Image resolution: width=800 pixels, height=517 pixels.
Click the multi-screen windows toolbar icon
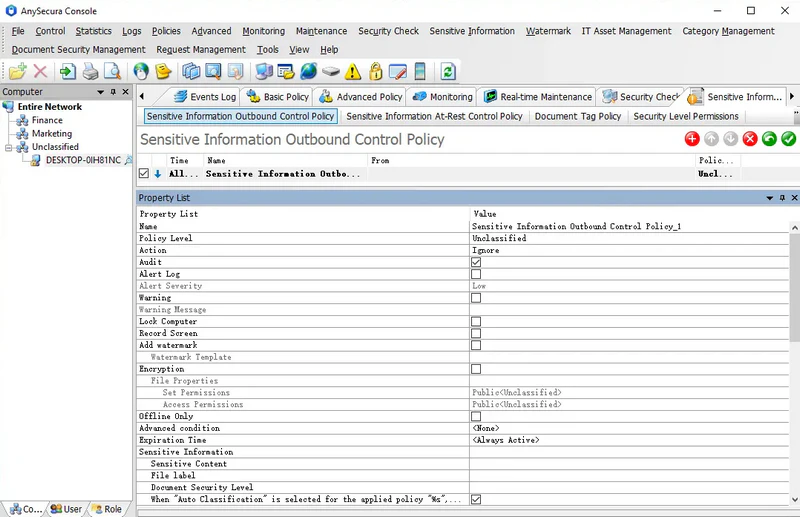[191, 71]
